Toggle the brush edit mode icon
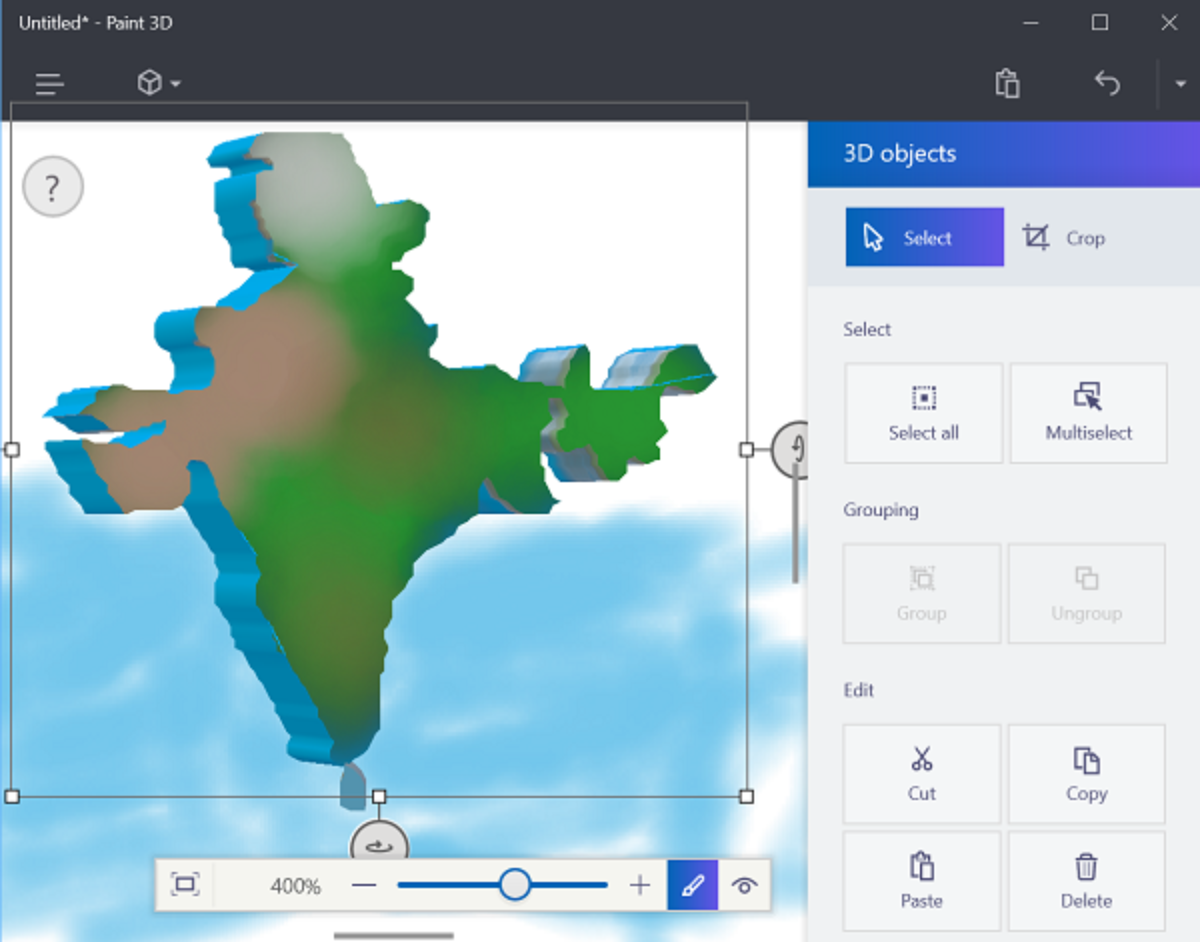The height and width of the screenshot is (942, 1200). [693, 885]
